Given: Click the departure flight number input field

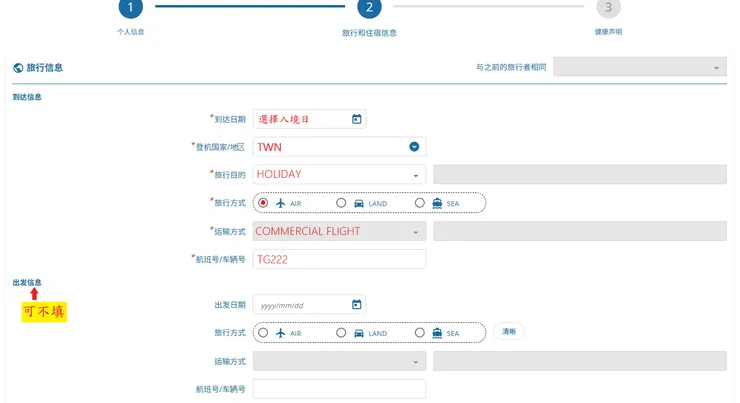Looking at the screenshot, I should click(x=339, y=389).
